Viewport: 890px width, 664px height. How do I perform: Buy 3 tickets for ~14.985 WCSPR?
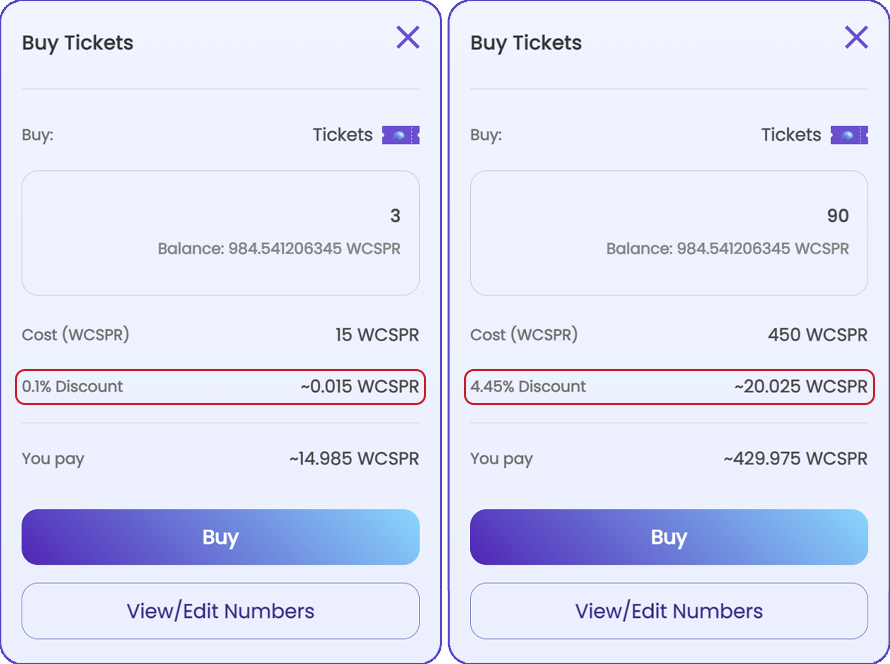coord(220,537)
